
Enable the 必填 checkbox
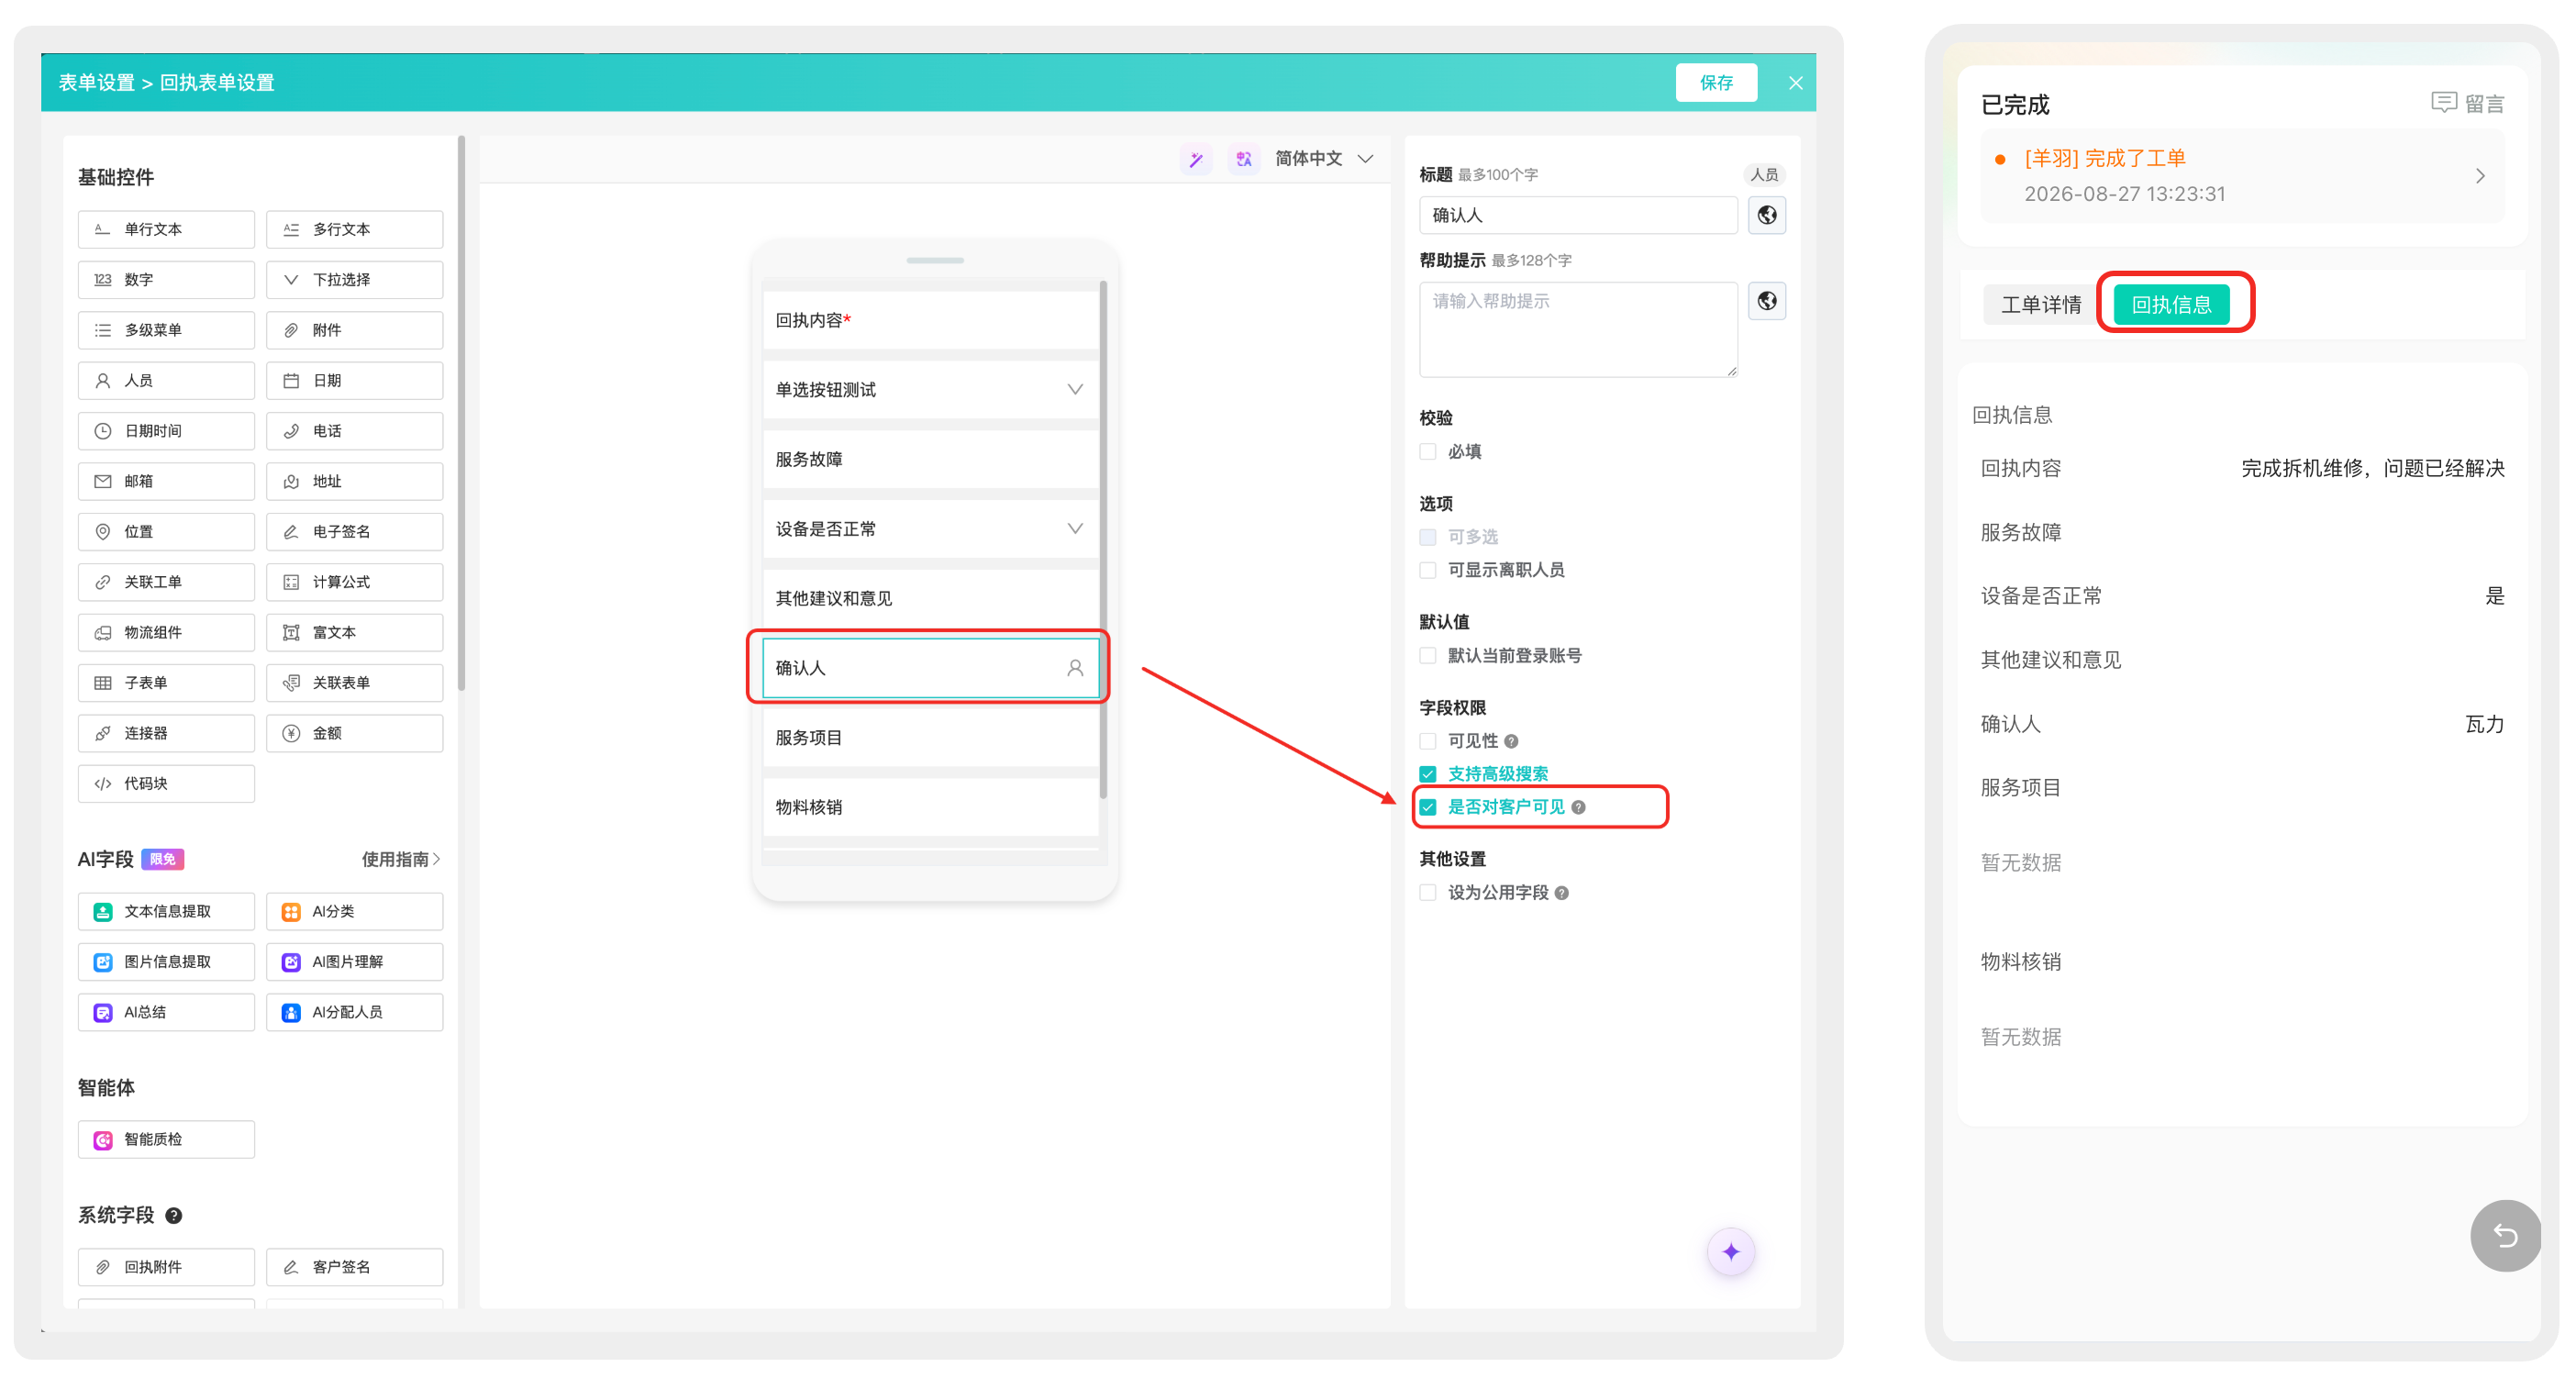tap(1428, 452)
